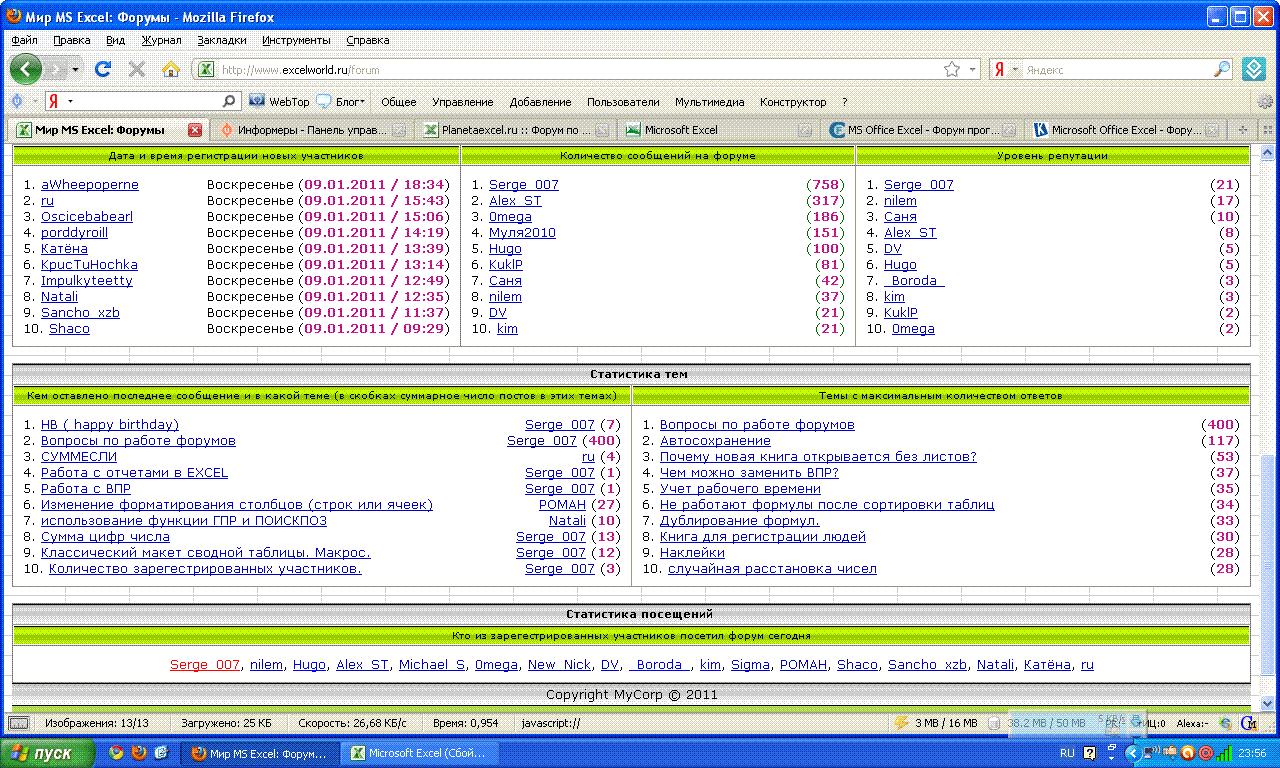Click the magnifier in the Yandex toolbar search
Viewport: 1280px width, 768px height.
pyautogui.click(x=229, y=101)
